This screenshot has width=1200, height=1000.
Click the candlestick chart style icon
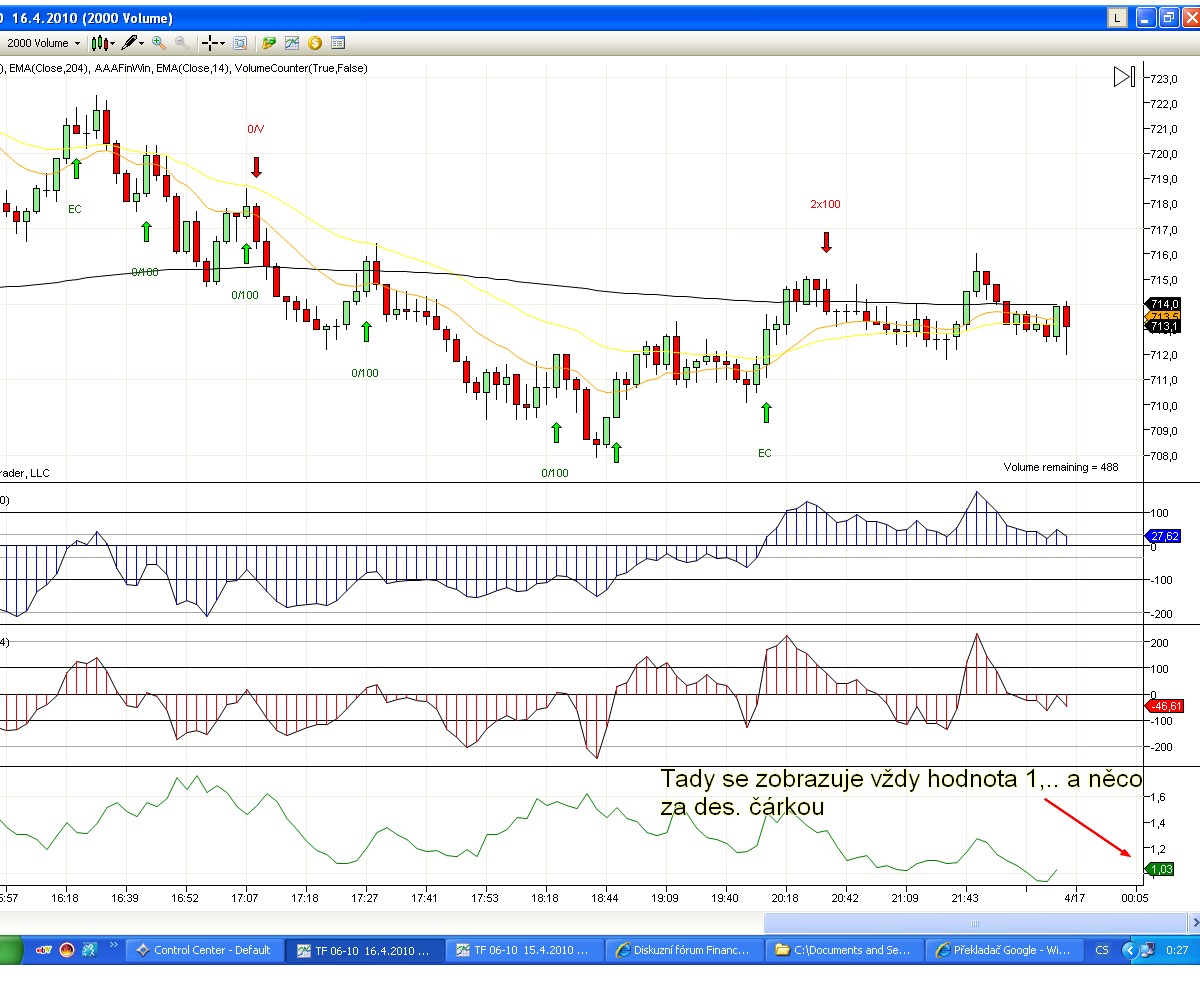(99, 43)
